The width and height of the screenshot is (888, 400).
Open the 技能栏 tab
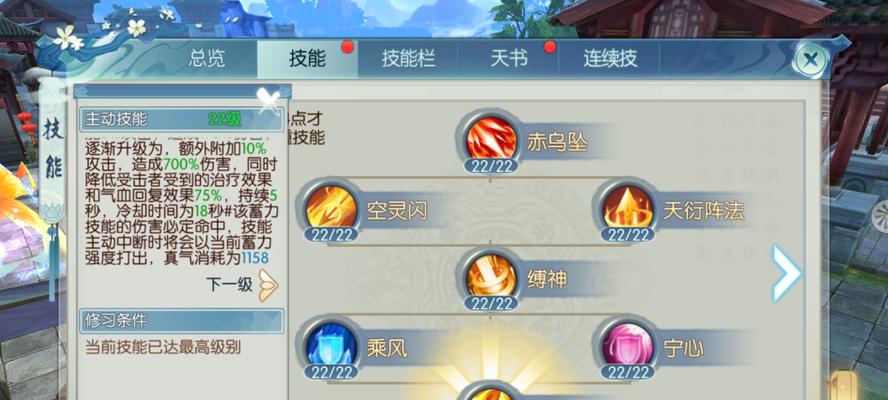pos(408,59)
